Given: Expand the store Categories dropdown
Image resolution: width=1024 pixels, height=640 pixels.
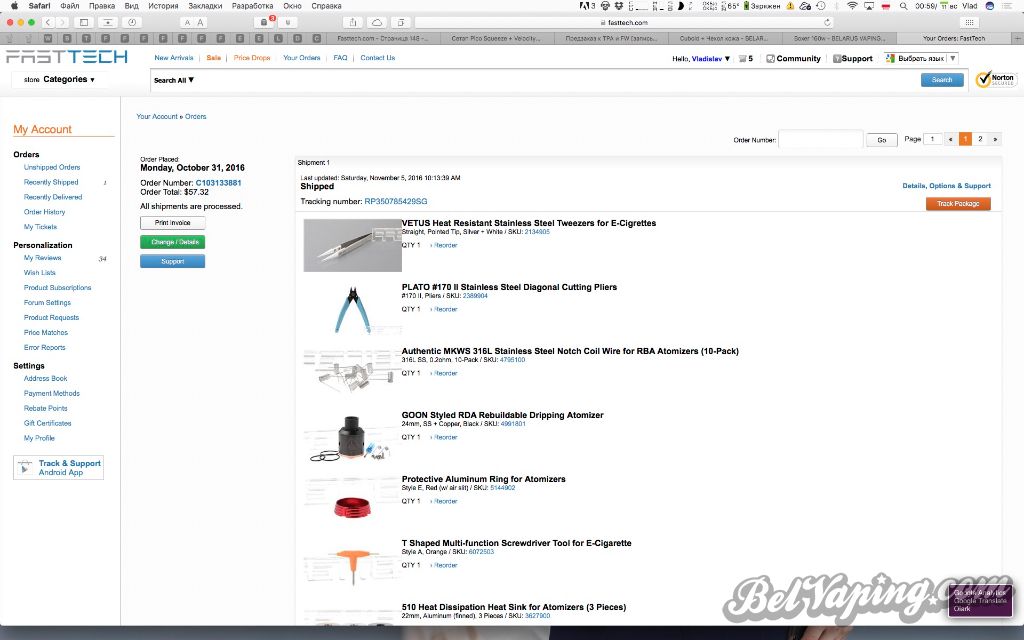Looking at the screenshot, I should [59, 80].
